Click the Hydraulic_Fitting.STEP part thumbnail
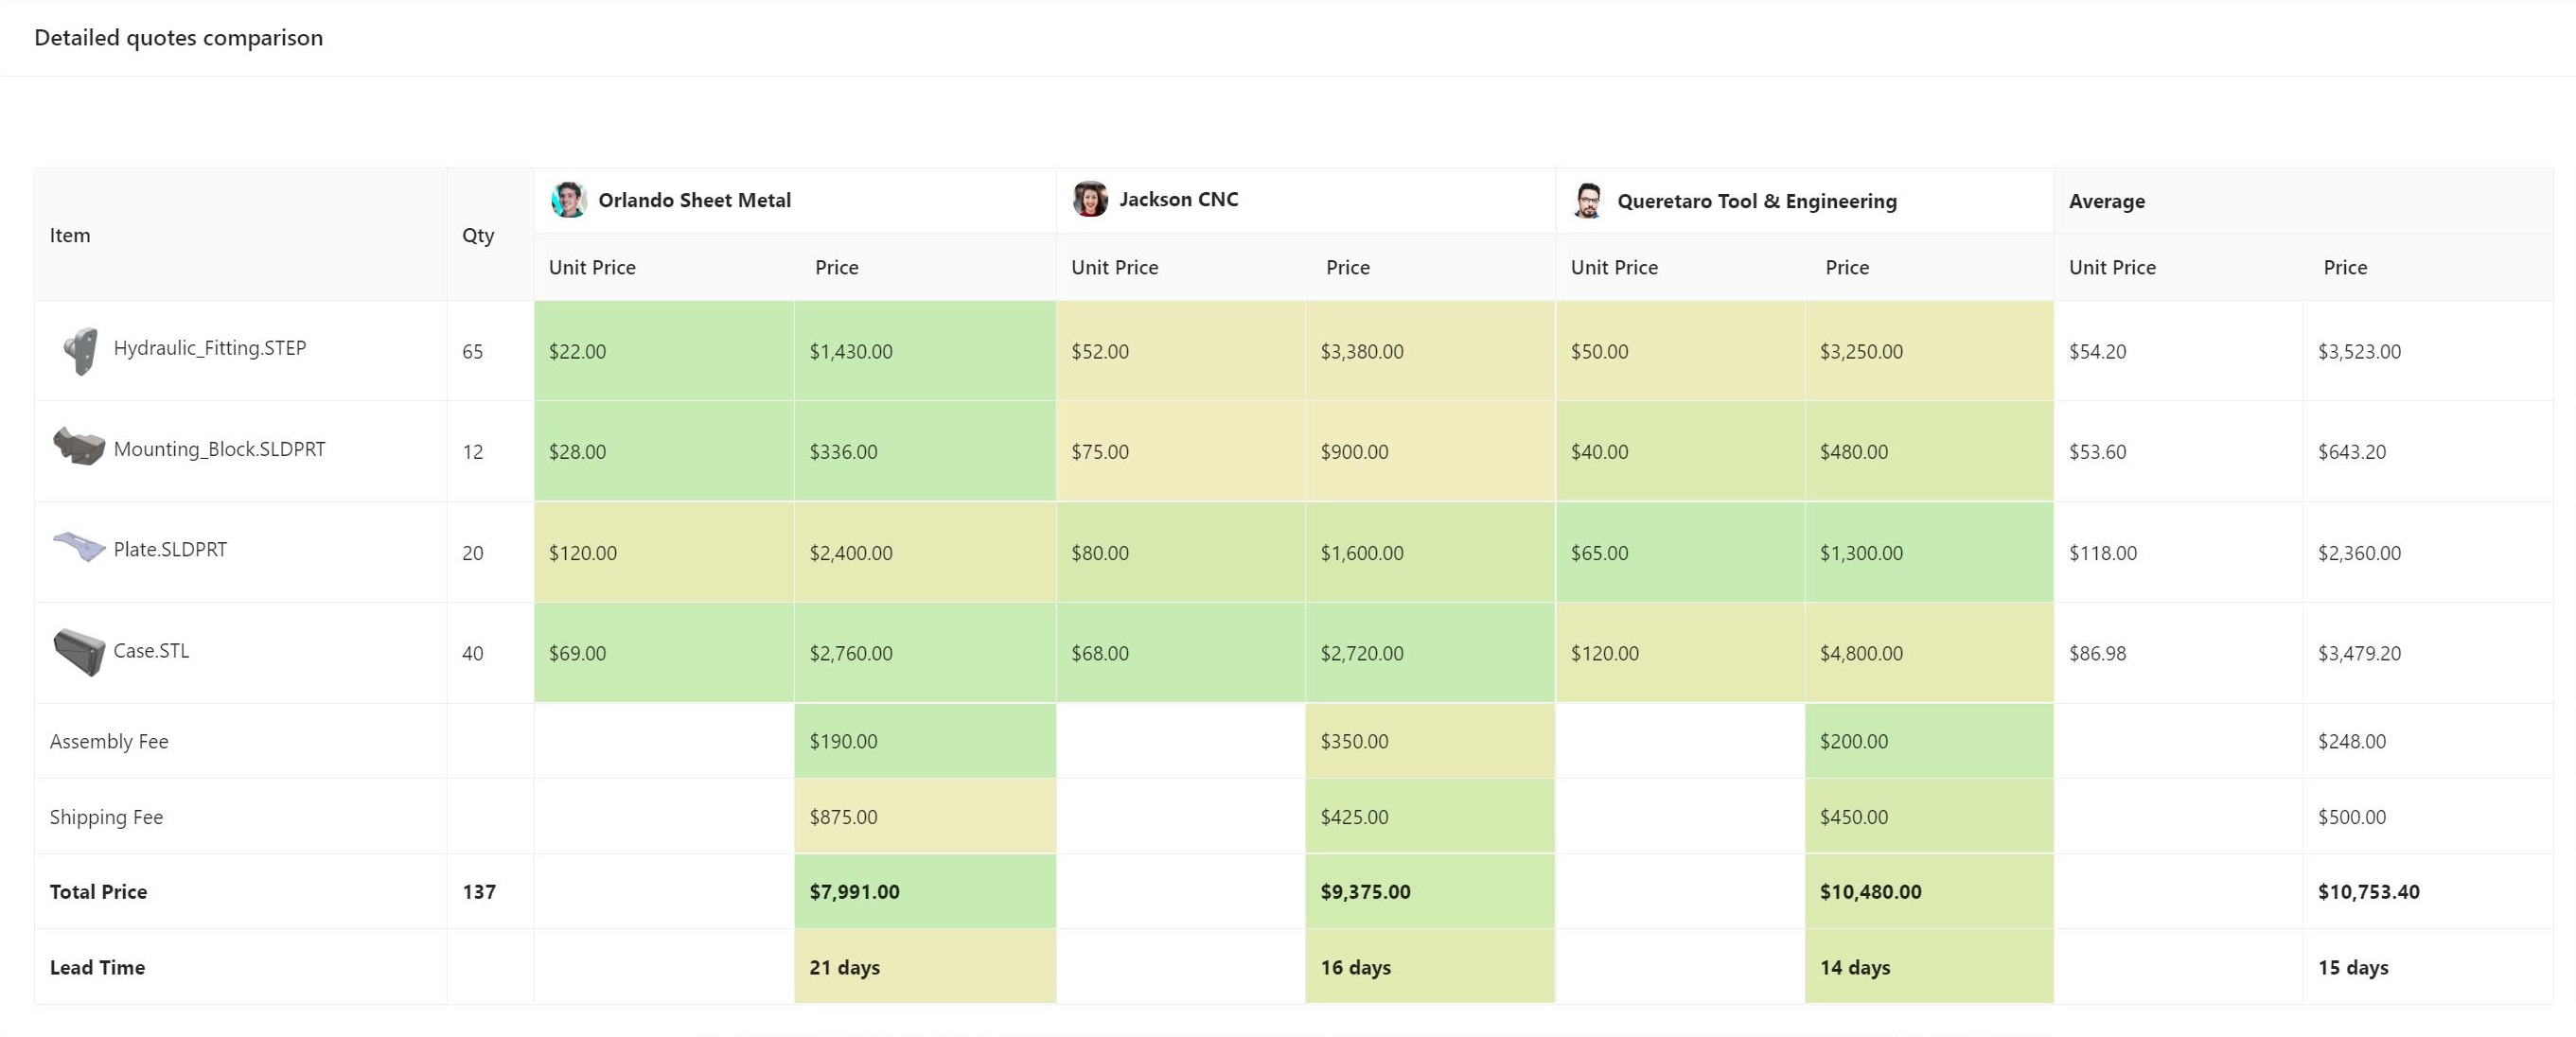 click(x=82, y=348)
